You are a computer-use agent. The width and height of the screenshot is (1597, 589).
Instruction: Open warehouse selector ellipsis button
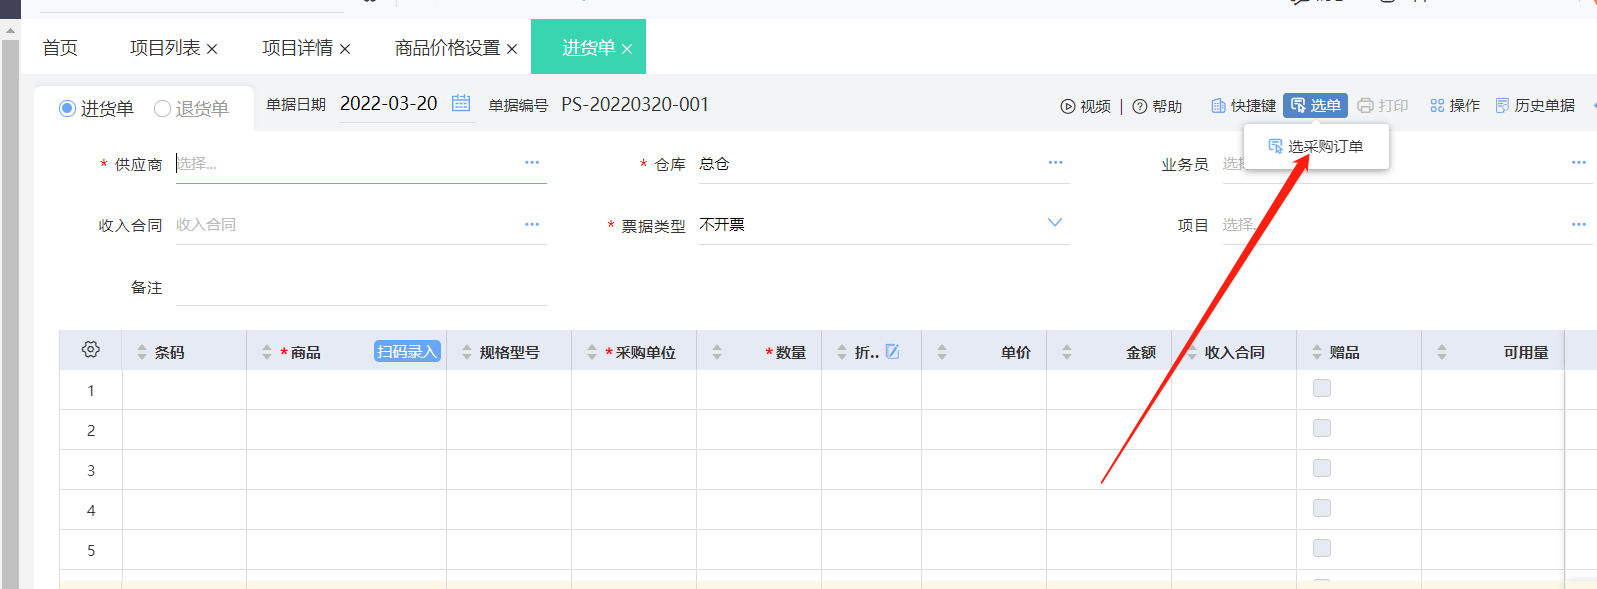coord(1055,162)
